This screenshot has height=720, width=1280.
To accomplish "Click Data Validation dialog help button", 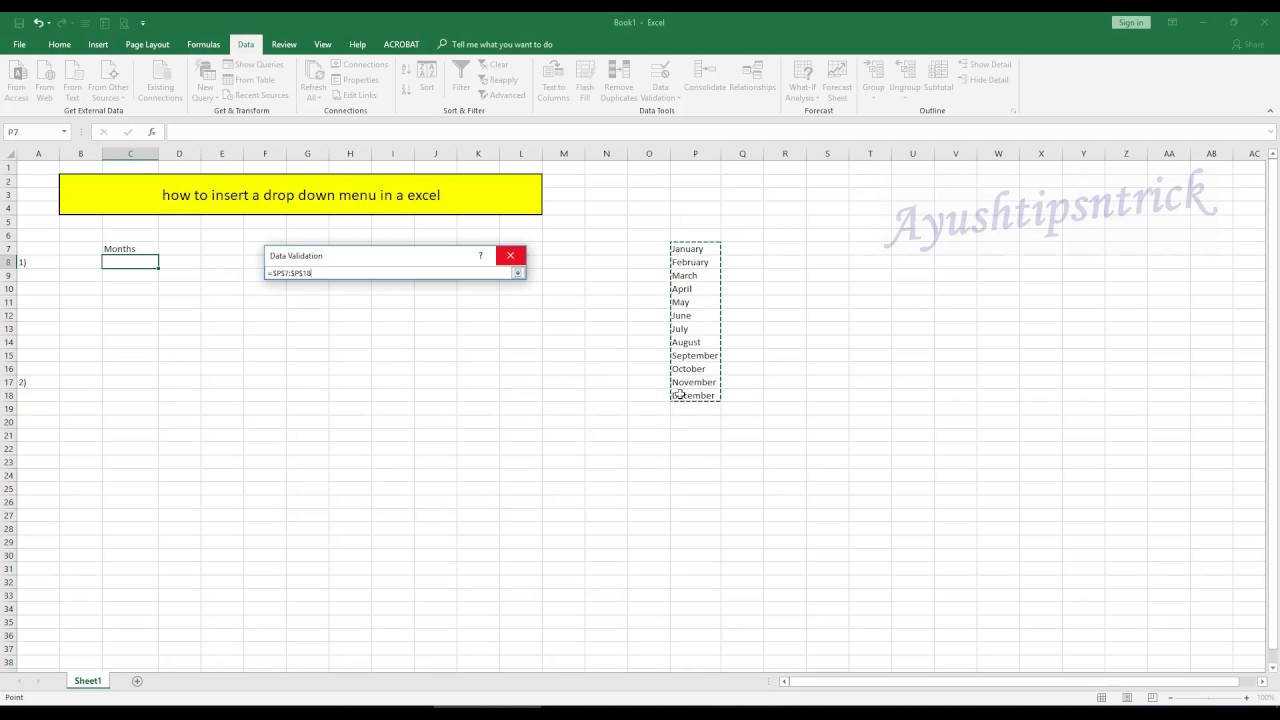I will tap(480, 256).
